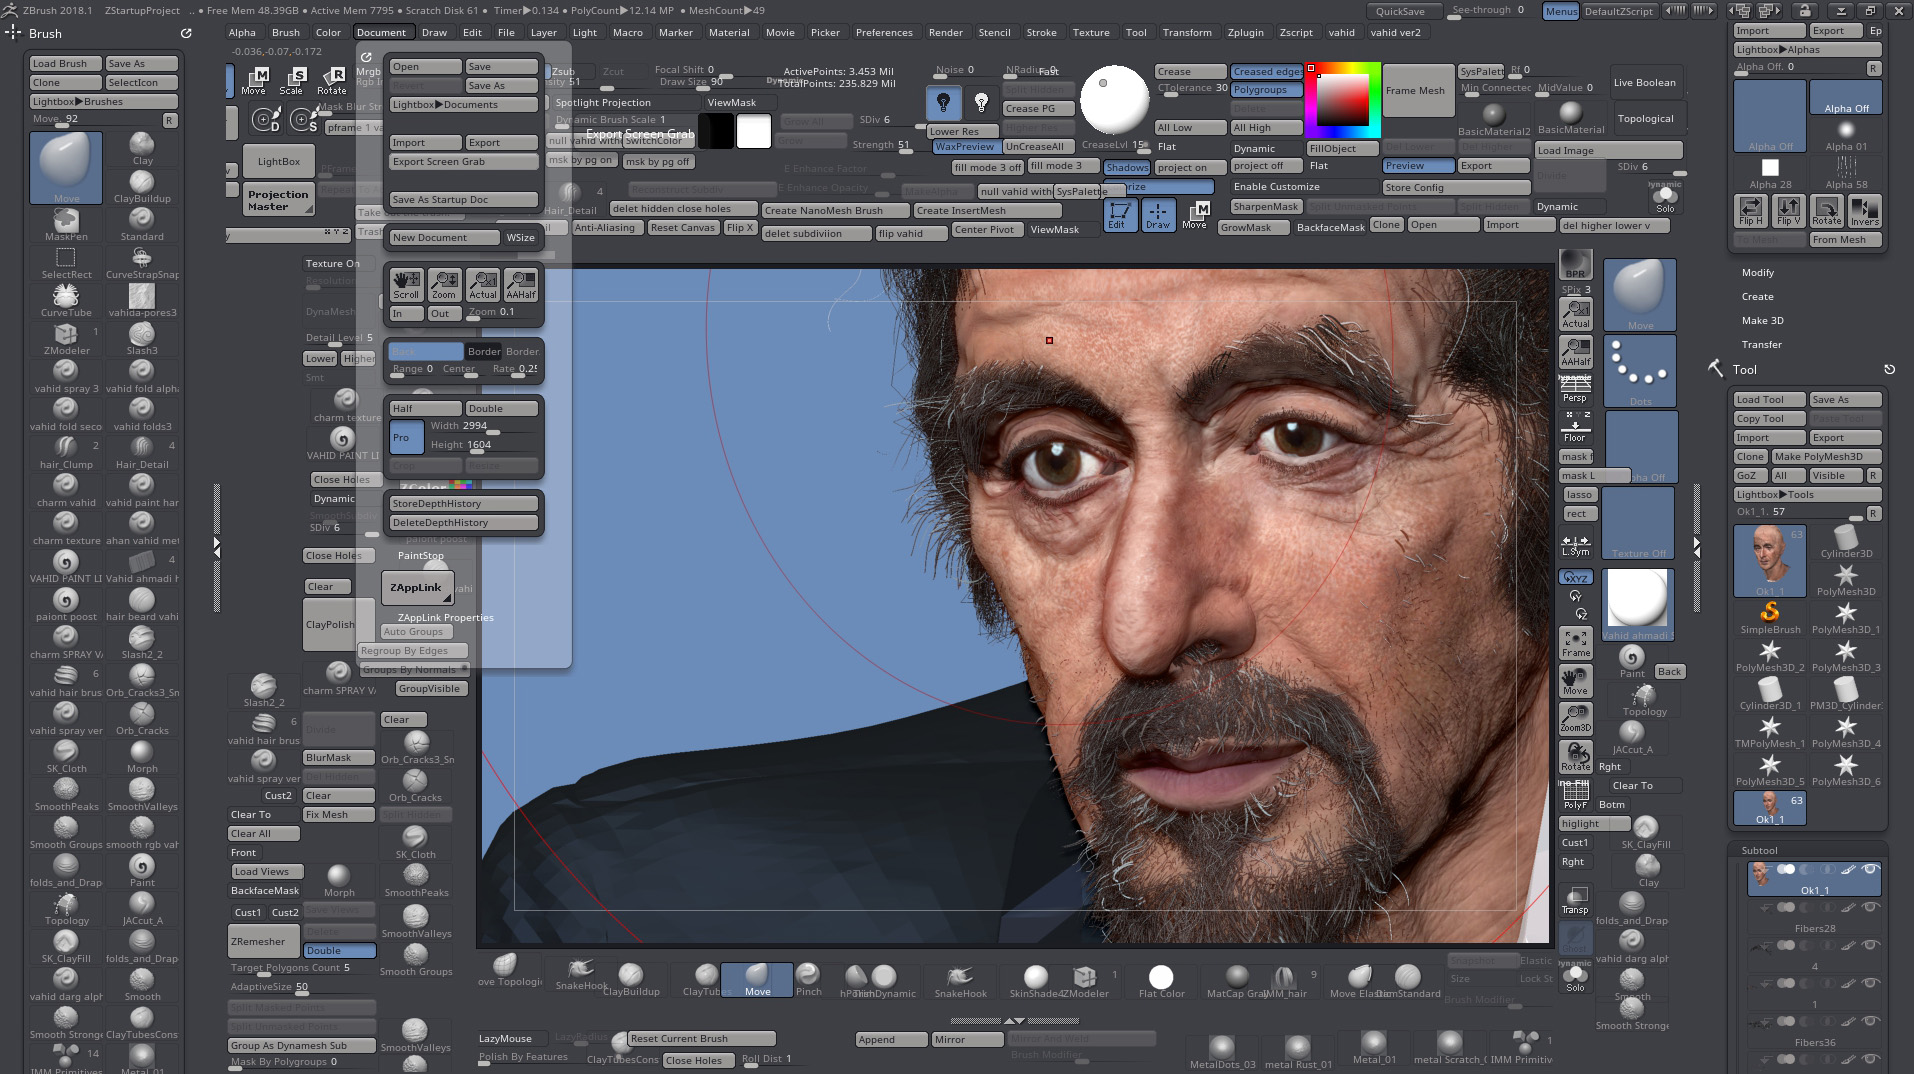Click the StoreDepthHistory button
Viewport: 1914px width, 1074px height.
coord(463,503)
